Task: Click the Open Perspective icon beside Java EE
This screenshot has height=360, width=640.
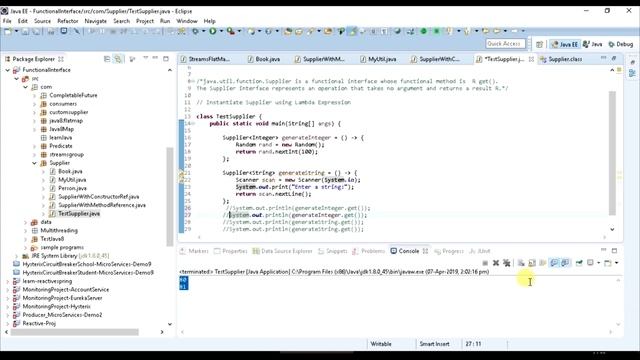Action: coord(539,44)
